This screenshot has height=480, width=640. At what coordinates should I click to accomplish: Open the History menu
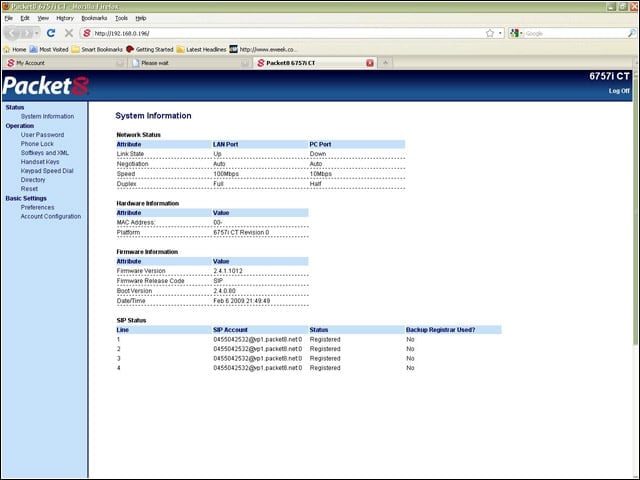coord(65,18)
